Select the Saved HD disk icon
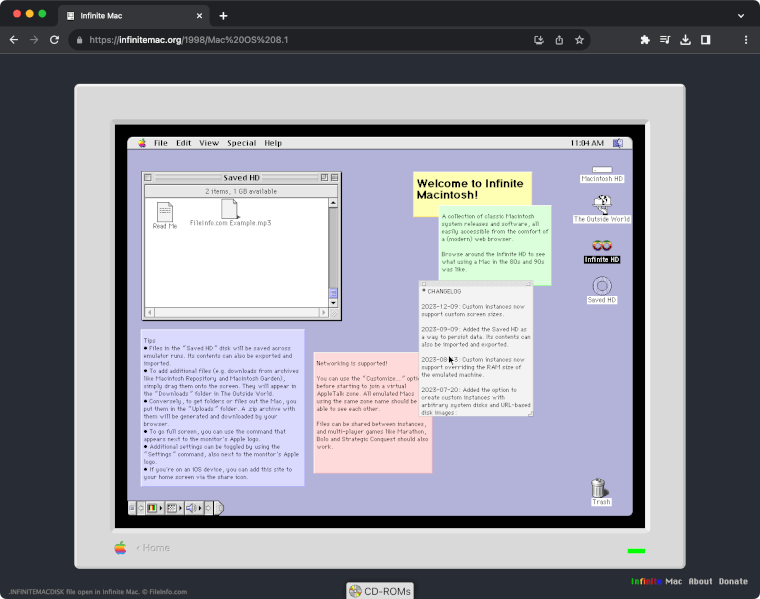 coord(601,286)
